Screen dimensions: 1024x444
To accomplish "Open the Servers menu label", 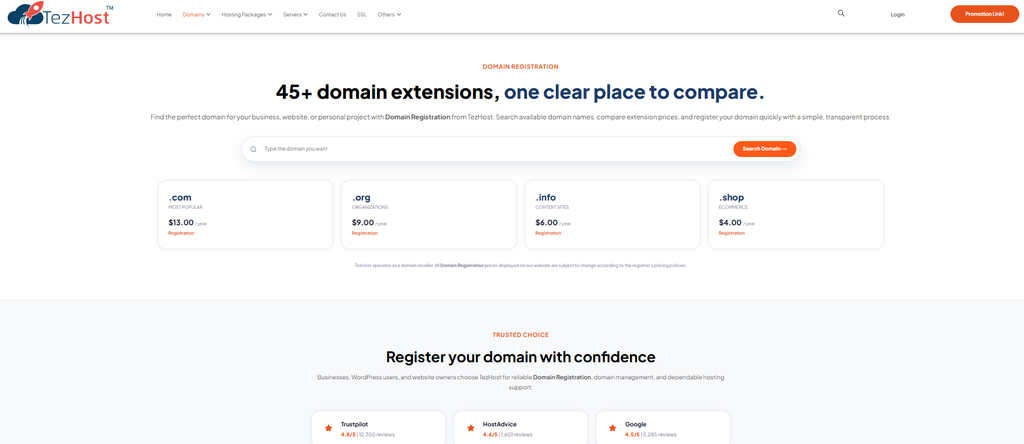I will click(292, 14).
